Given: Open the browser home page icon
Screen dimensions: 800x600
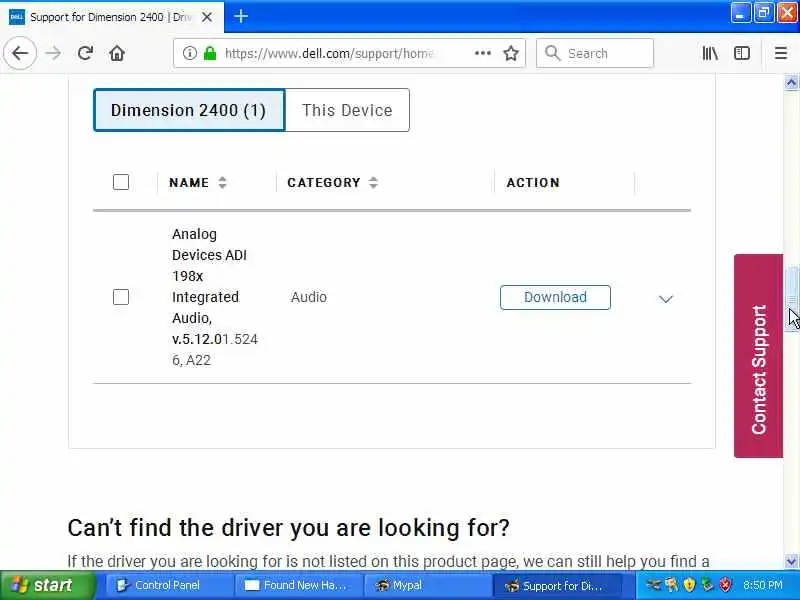Looking at the screenshot, I should (117, 53).
